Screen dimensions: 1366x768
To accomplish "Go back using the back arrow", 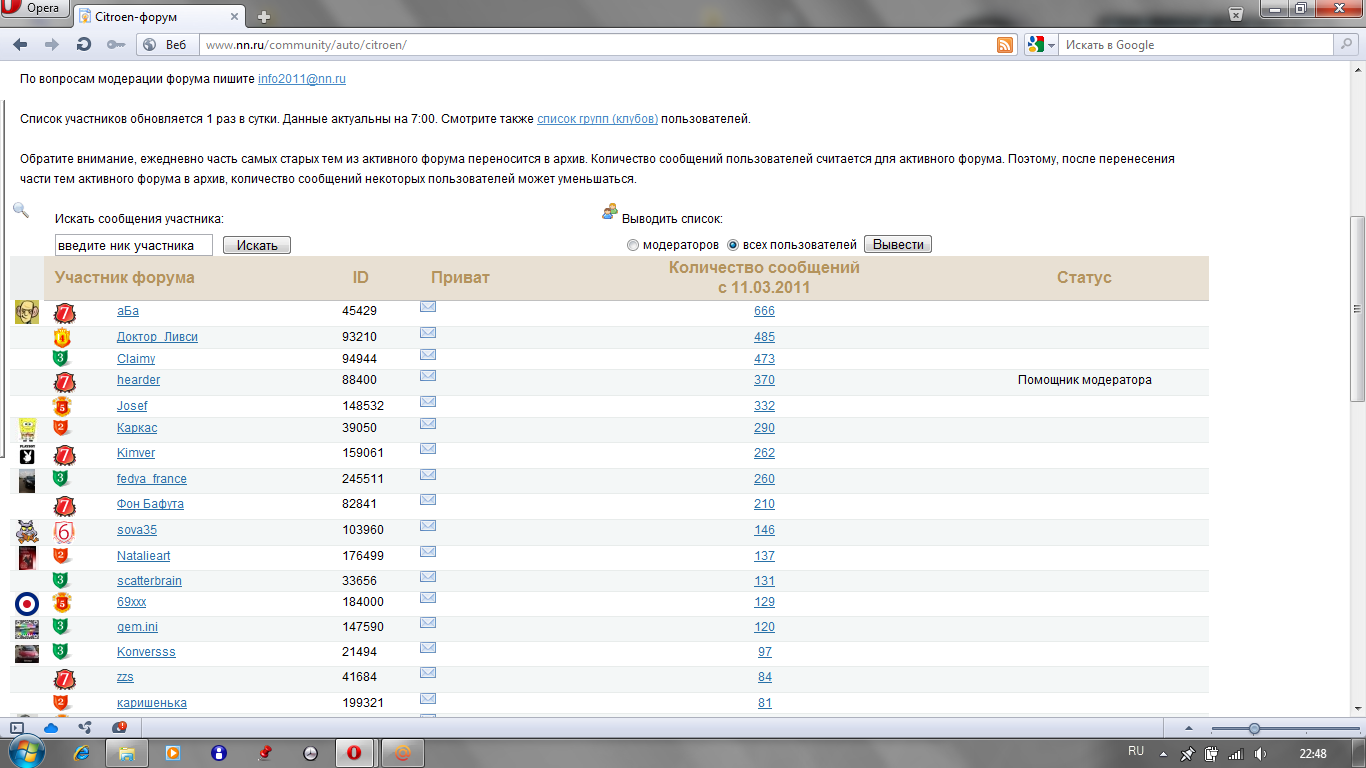I will tap(20, 45).
